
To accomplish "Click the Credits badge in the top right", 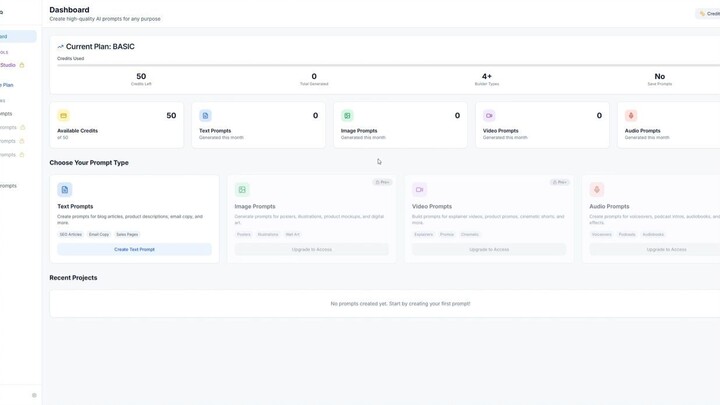I will pyautogui.click(x=708, y=14).
